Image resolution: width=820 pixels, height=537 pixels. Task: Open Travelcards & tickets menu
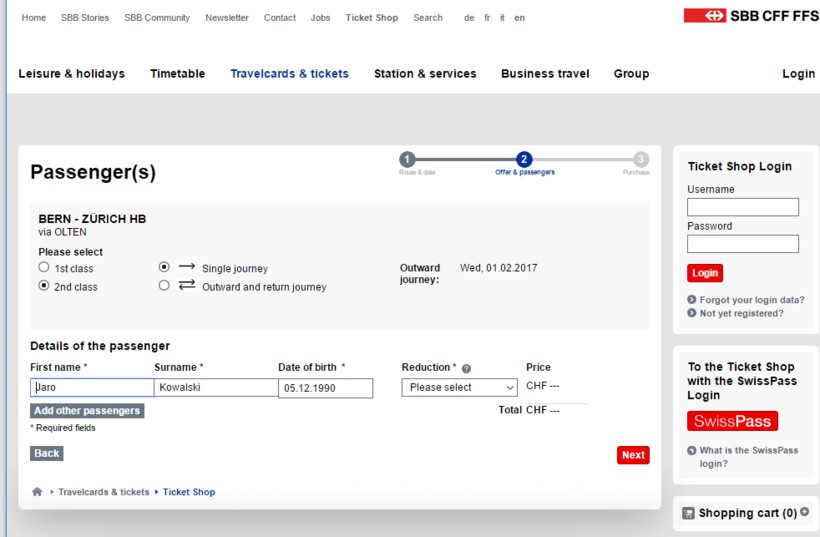pos(289,74)
